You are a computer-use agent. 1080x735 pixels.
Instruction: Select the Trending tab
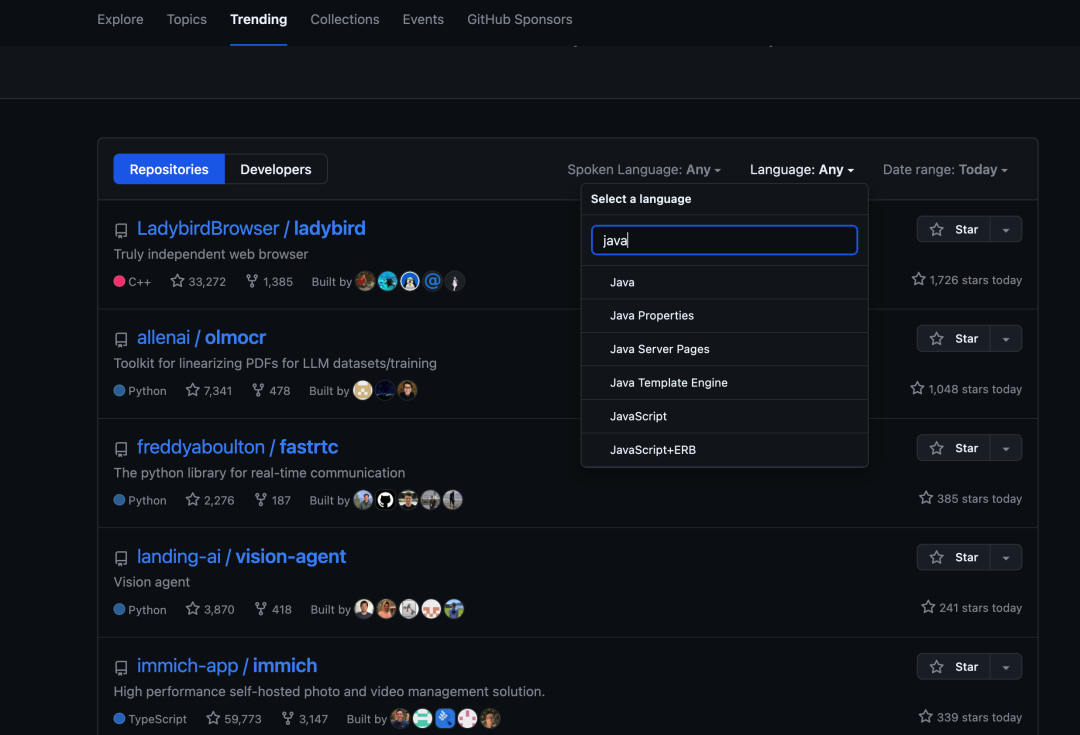[258, 19]
